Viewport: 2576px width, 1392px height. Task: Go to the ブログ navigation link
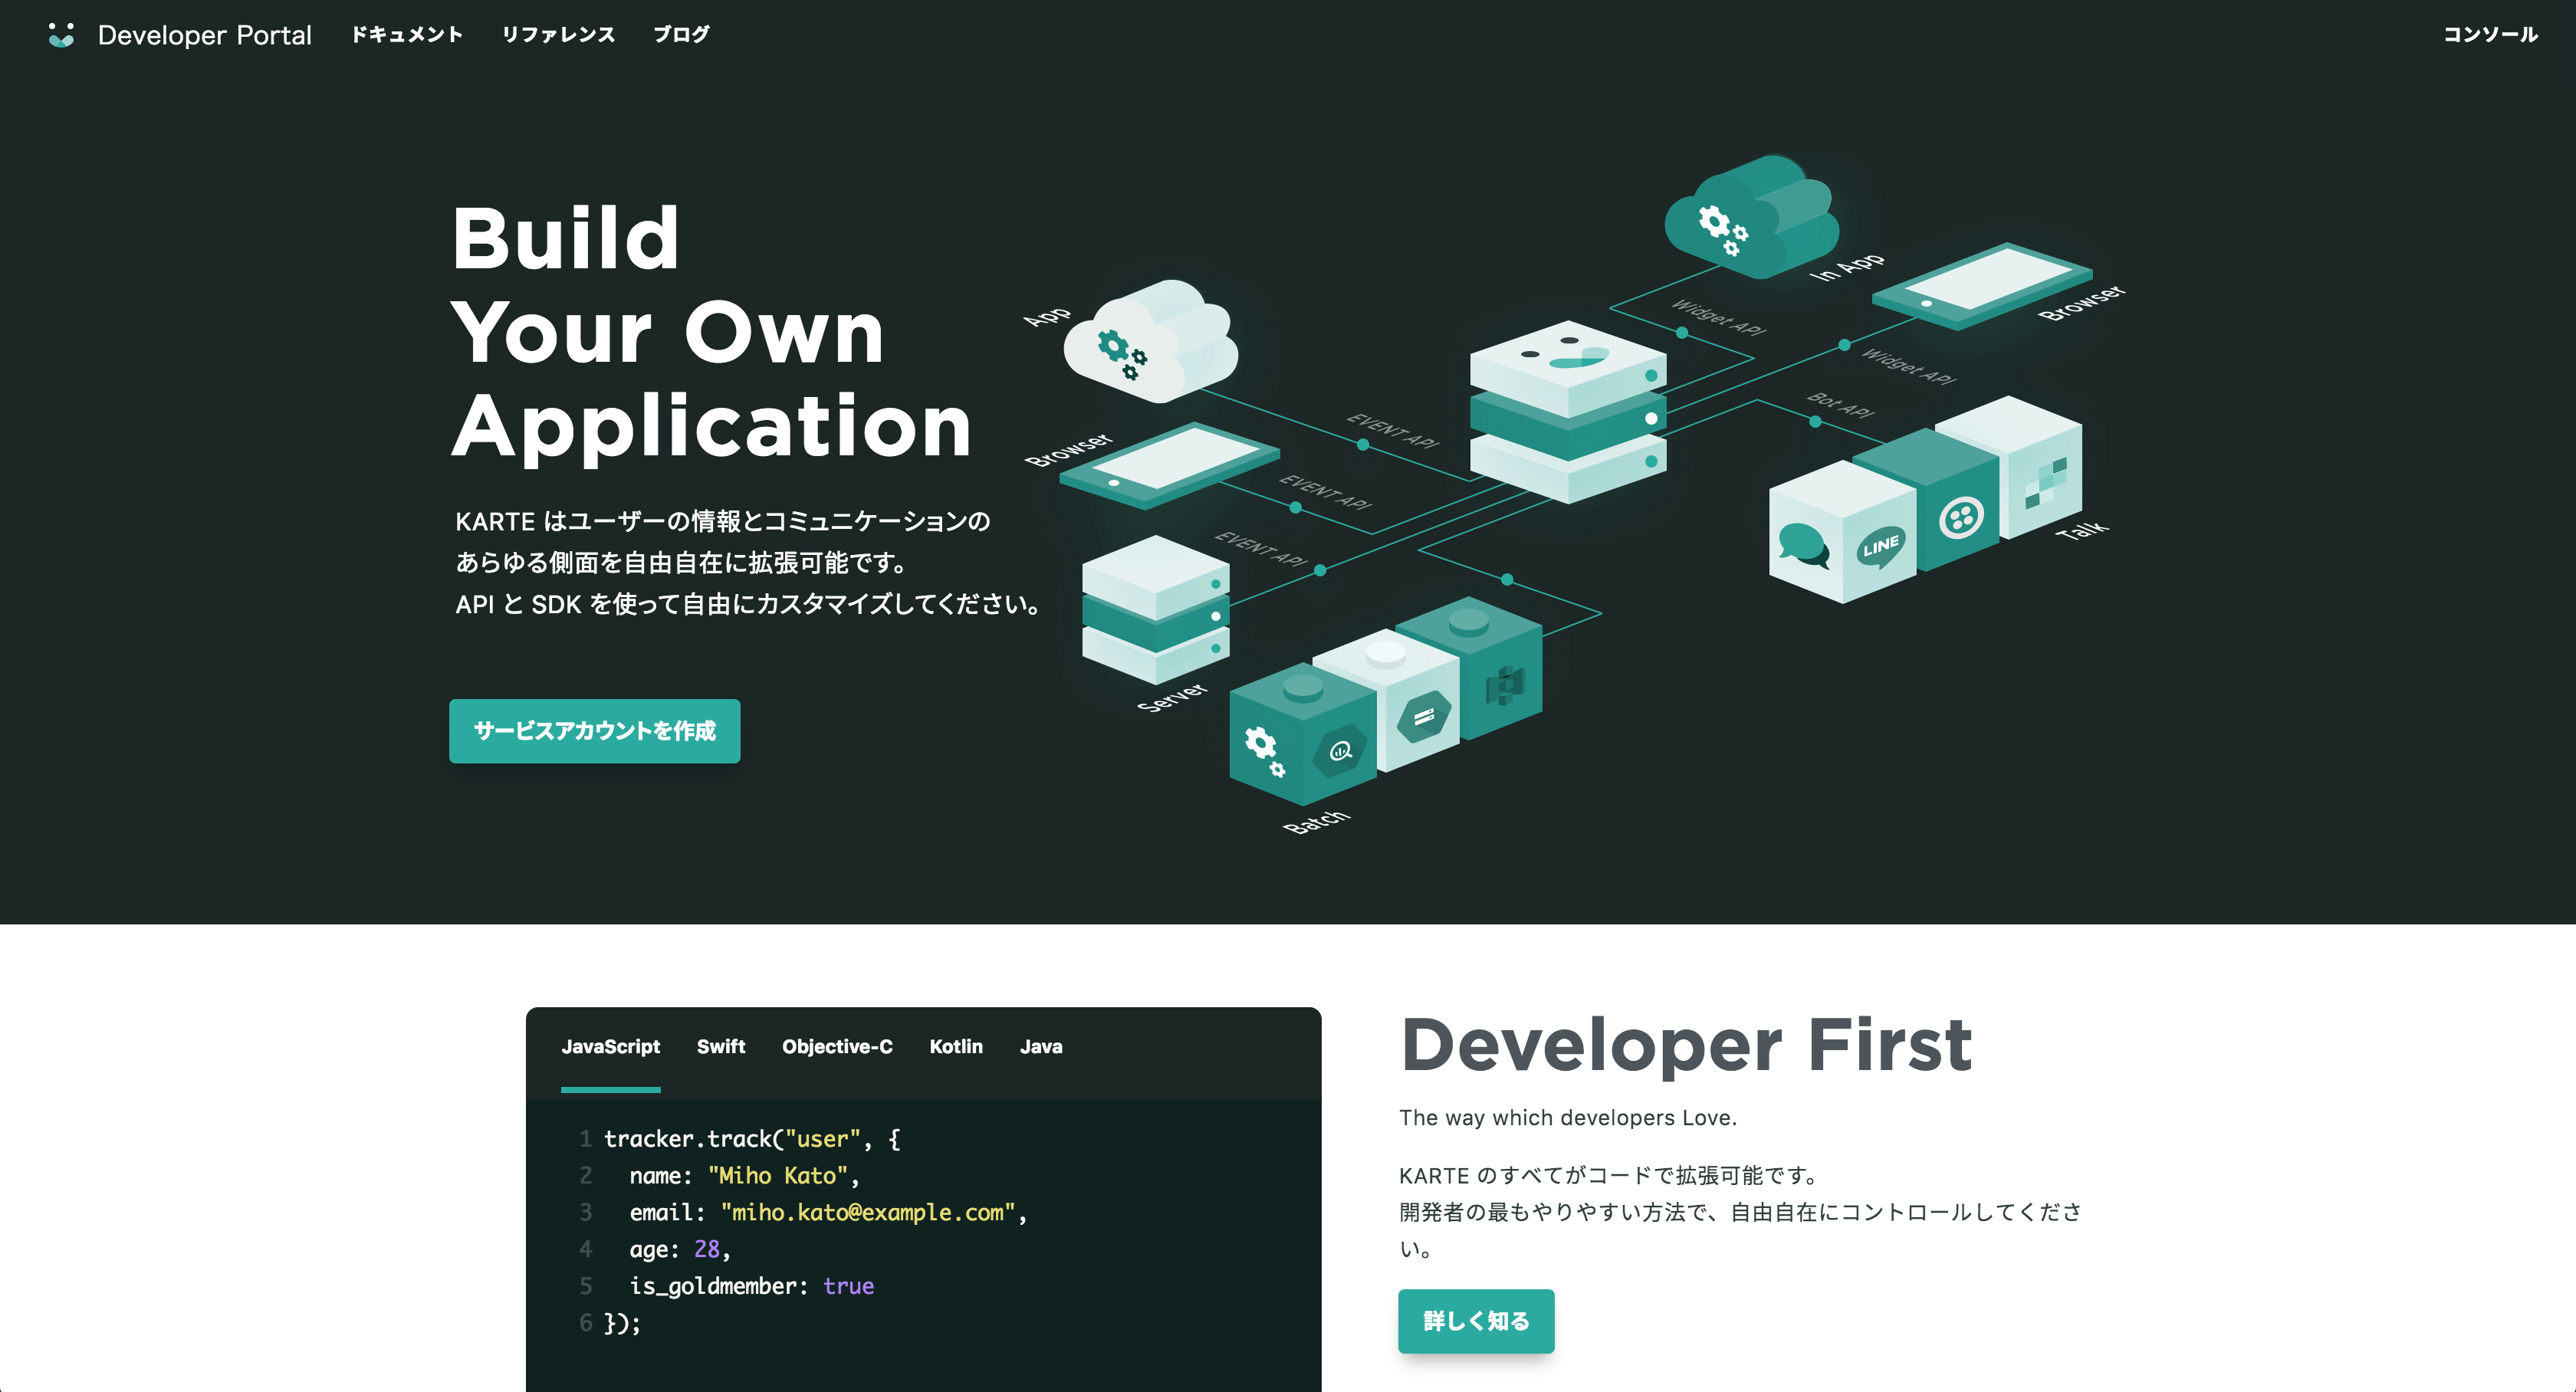tap(681, 35)
